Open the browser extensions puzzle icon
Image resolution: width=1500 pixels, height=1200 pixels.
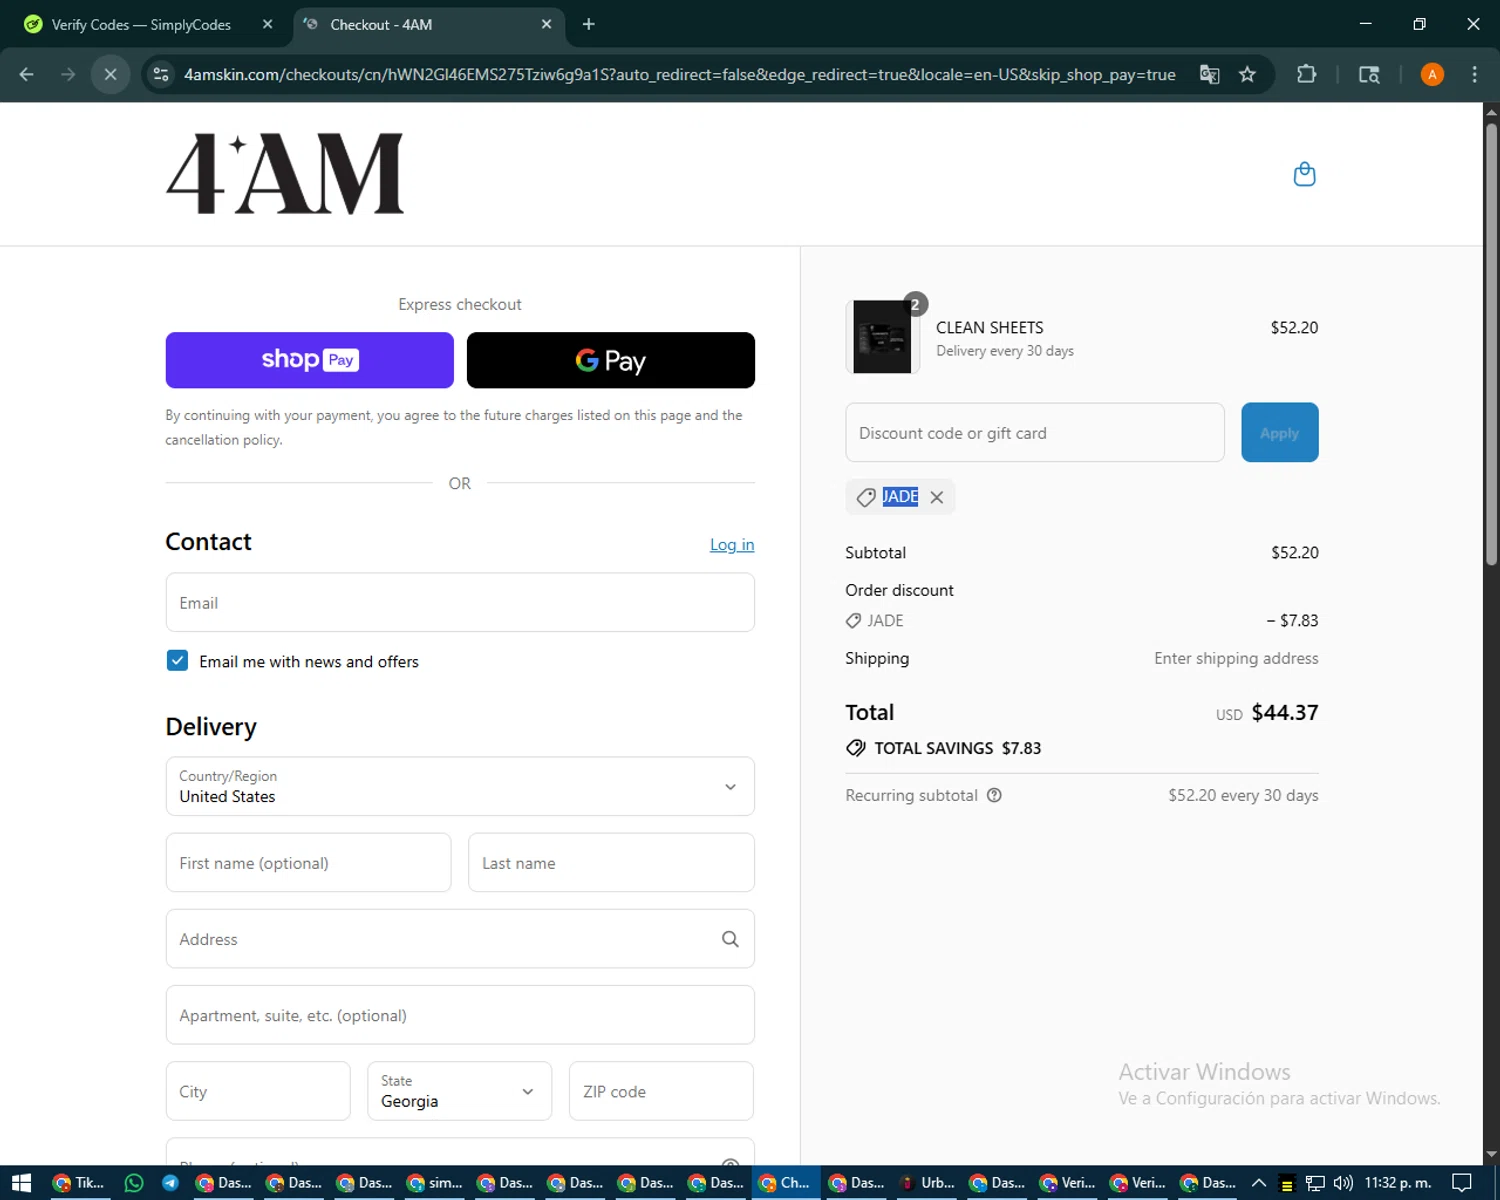pos(1306,74)
